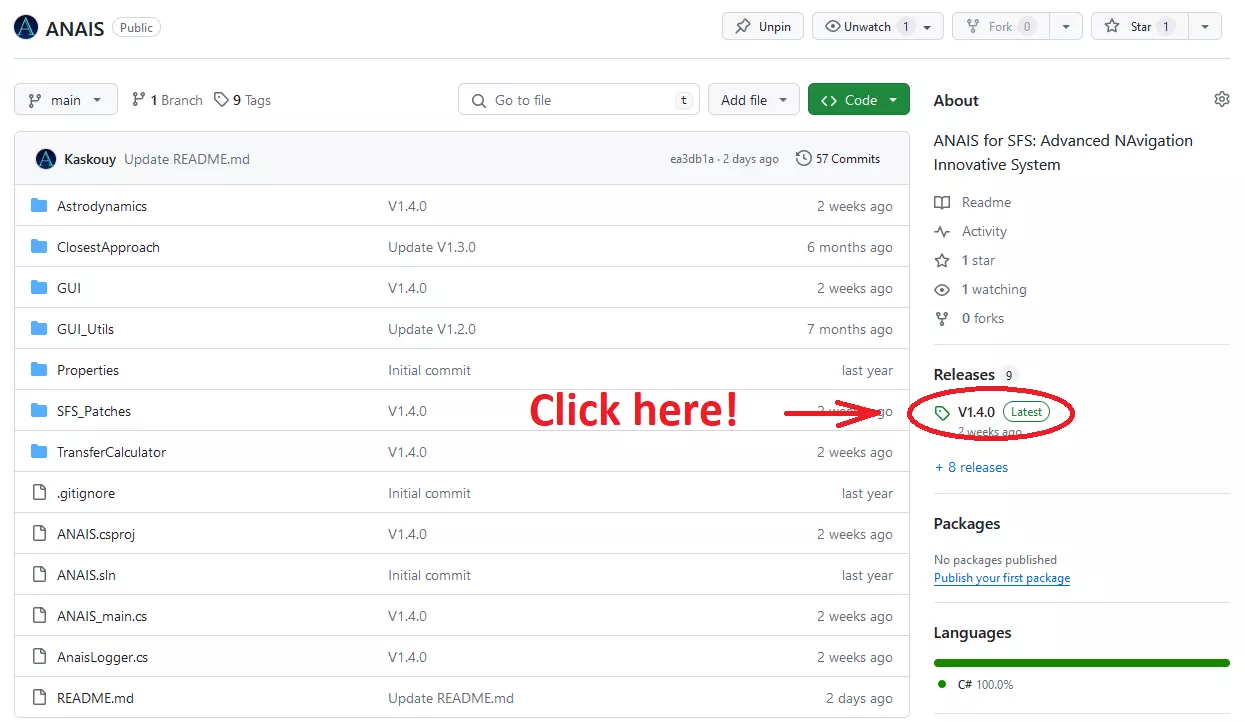
Task: Open the TransferCalculator folder
Action: [112, 452]
